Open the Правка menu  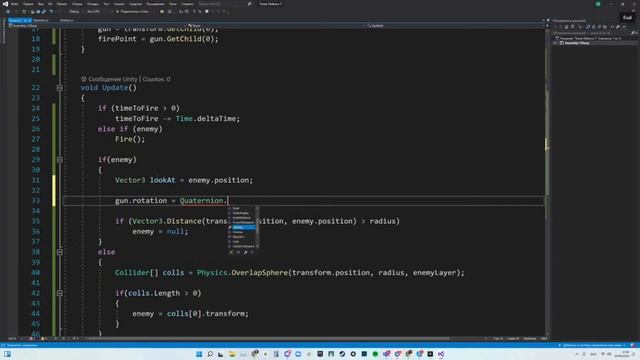coord(28,4)
